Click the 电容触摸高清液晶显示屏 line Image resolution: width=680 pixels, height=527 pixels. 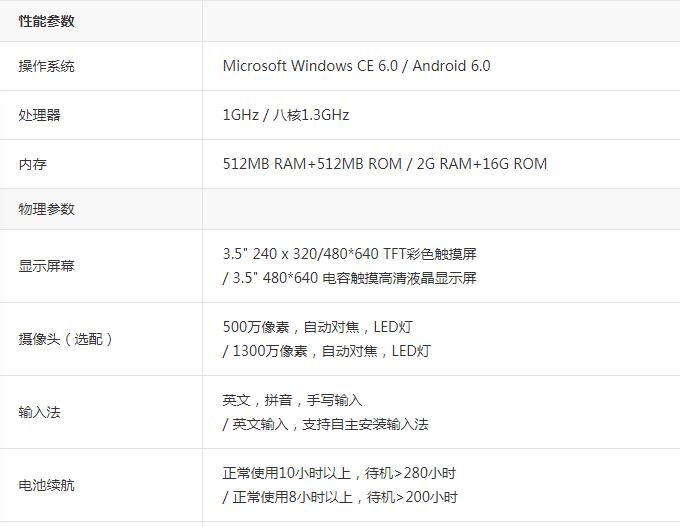[350, 278]
